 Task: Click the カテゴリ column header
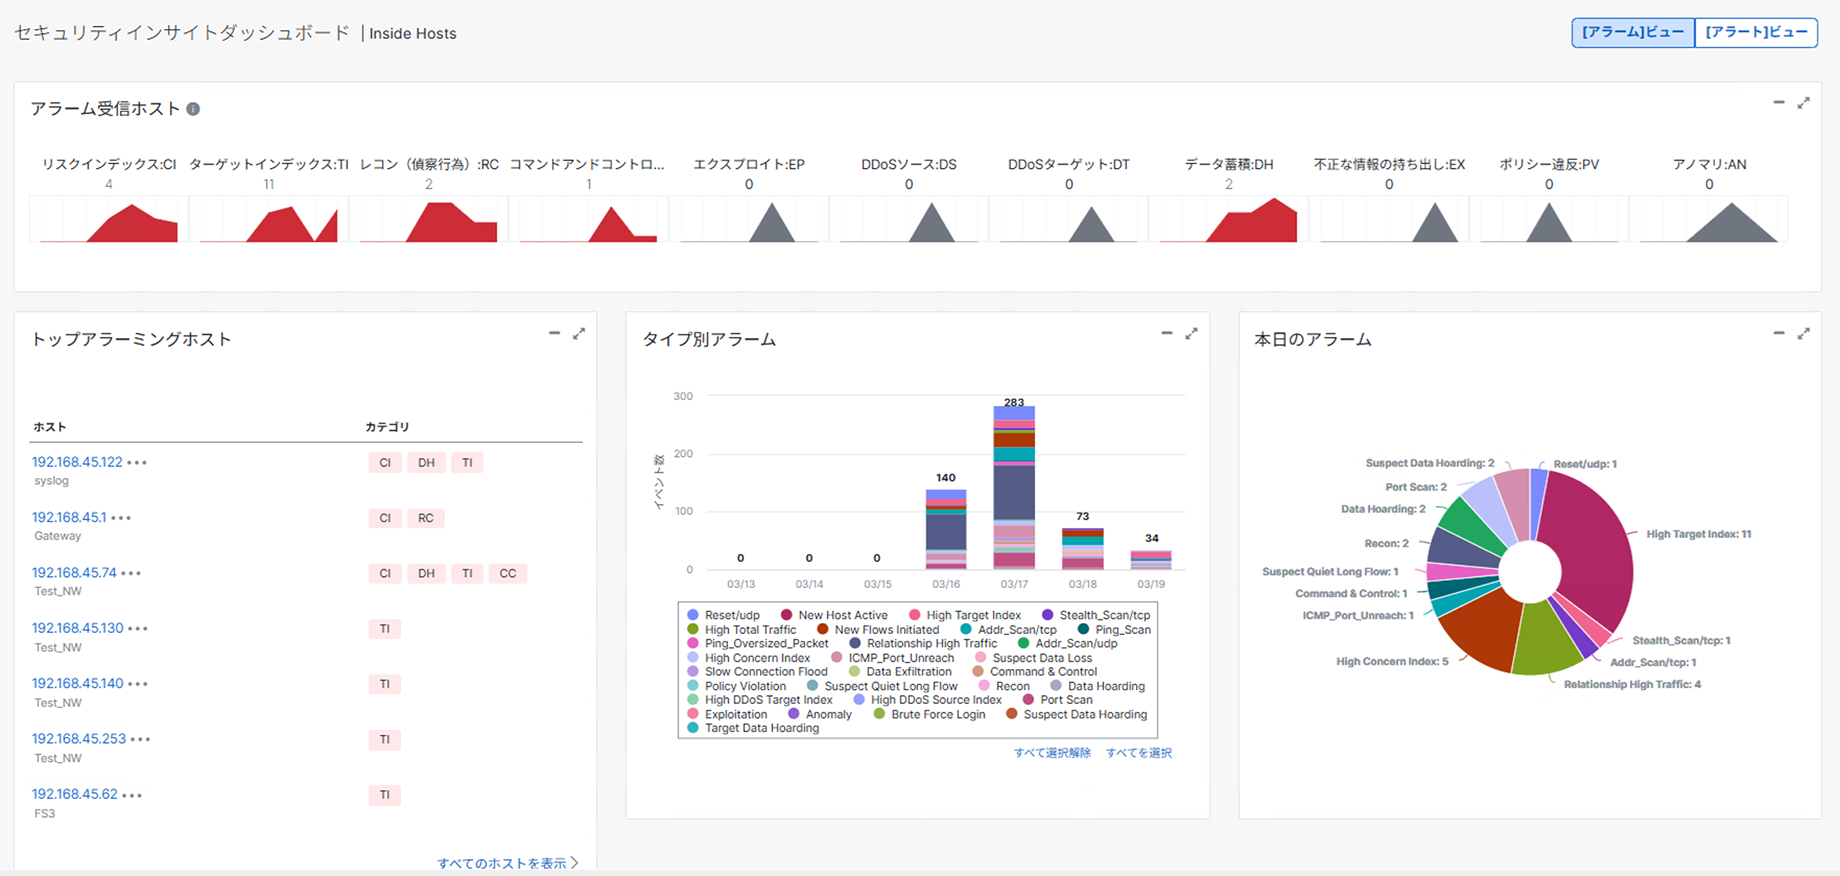387,427
